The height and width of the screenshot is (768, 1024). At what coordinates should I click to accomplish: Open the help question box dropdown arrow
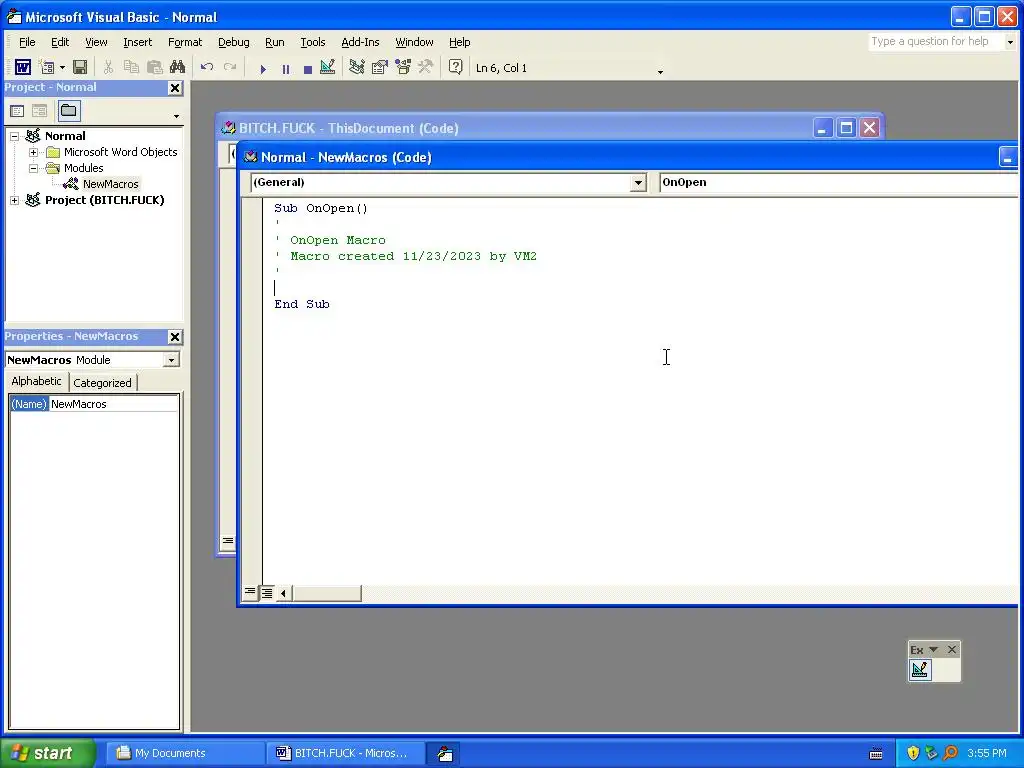tap(1010, 42)
